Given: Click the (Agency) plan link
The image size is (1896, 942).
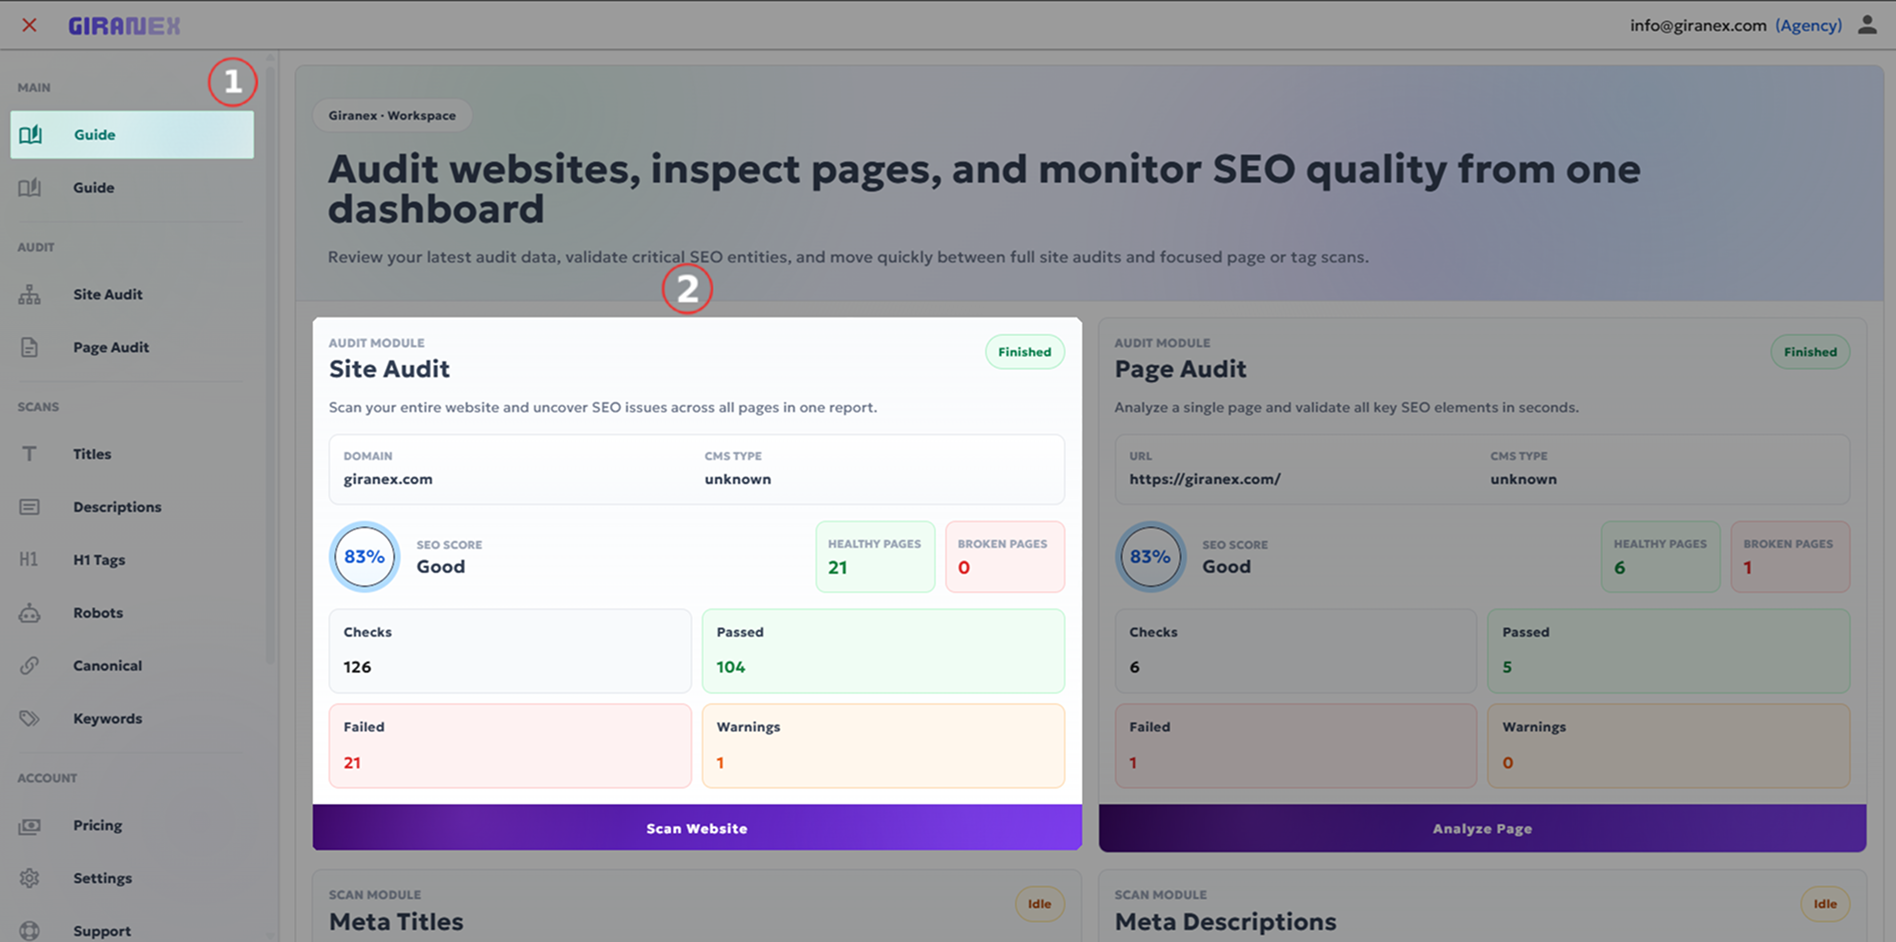Looking at the screenshot, I should click(1808, 26).
